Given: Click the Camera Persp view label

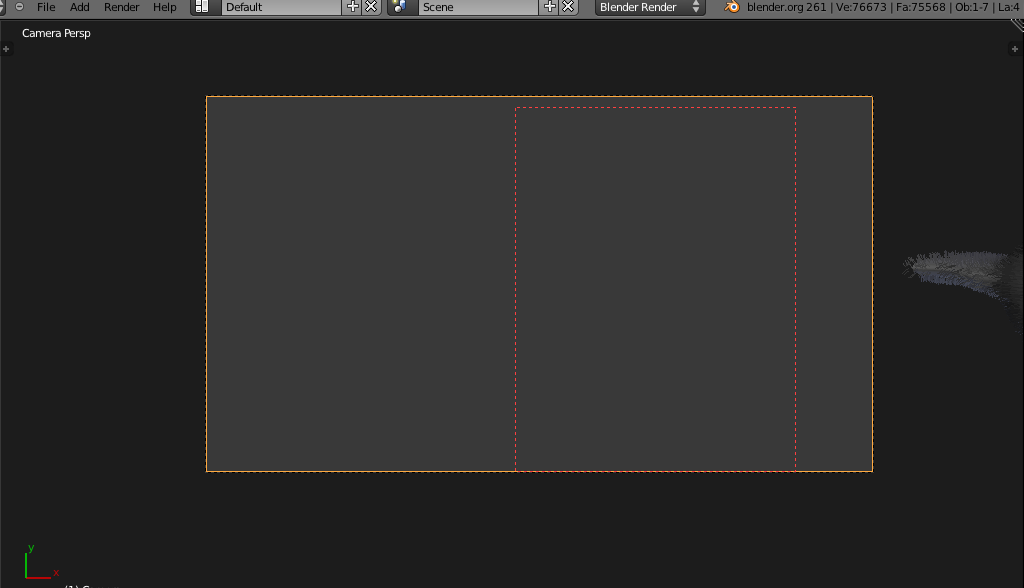Looking at the screenshot, I should (56, 33).
